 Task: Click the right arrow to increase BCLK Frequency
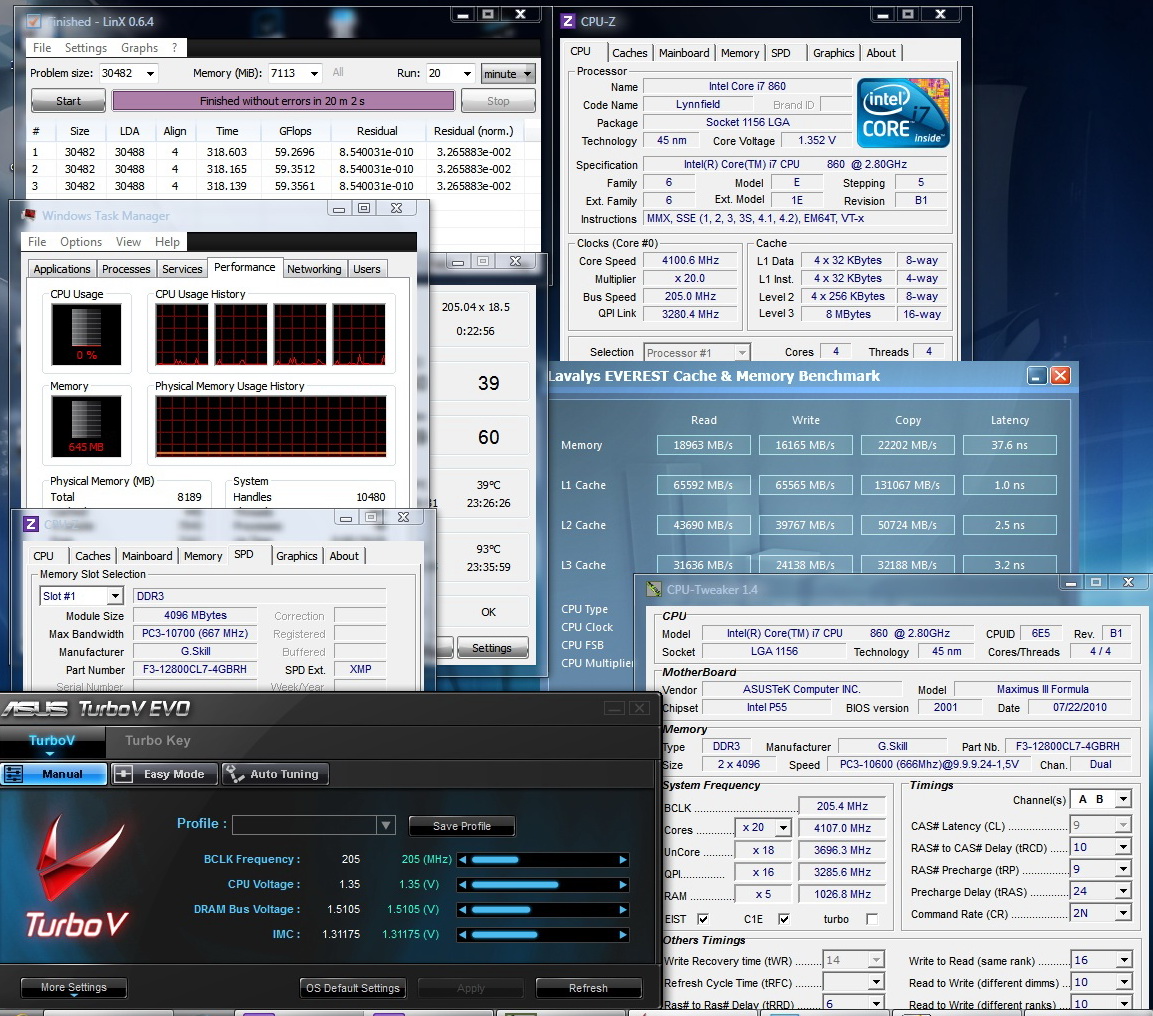point(624,859)
